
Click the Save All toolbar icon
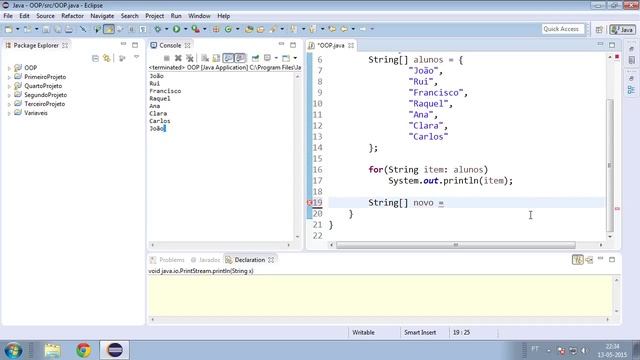[x=58, y=29]
